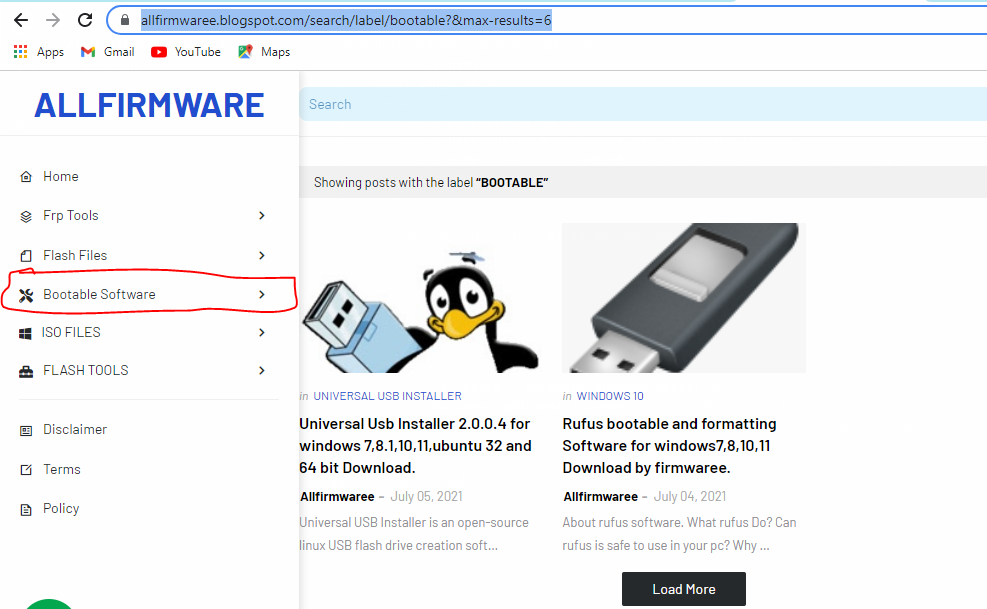Open the Maps bookmark icon
Image resolution: width=987 pixels, height=609 pixels.
245,52
